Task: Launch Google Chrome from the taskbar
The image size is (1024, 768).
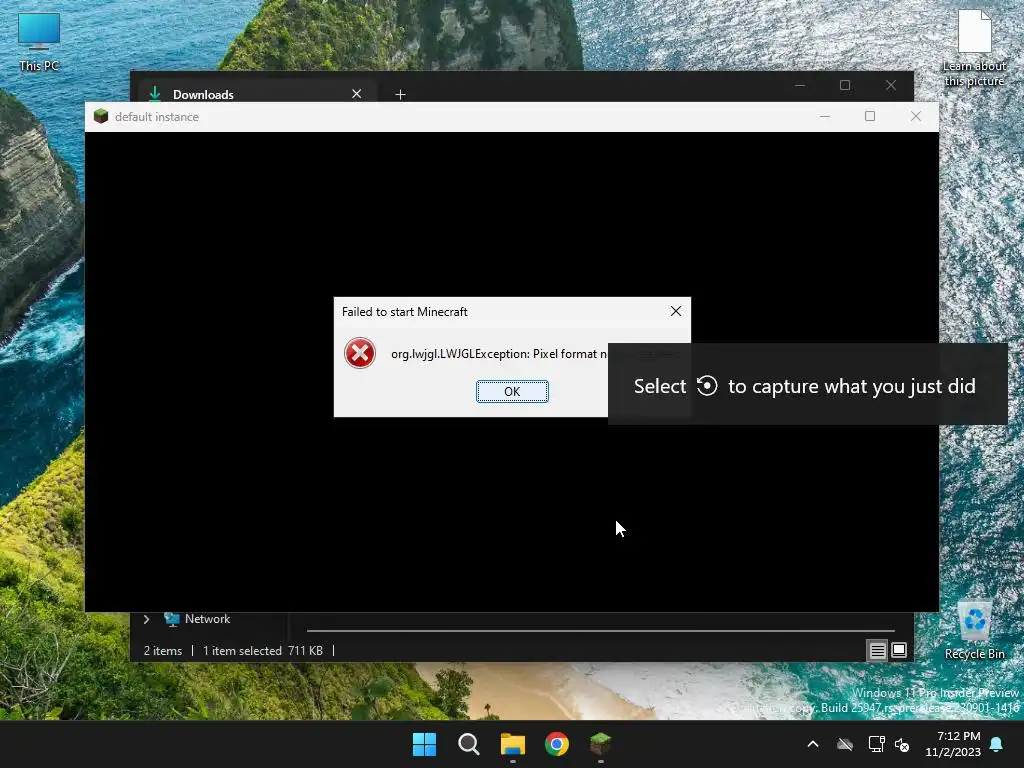Action: click(x=557, y=744)
